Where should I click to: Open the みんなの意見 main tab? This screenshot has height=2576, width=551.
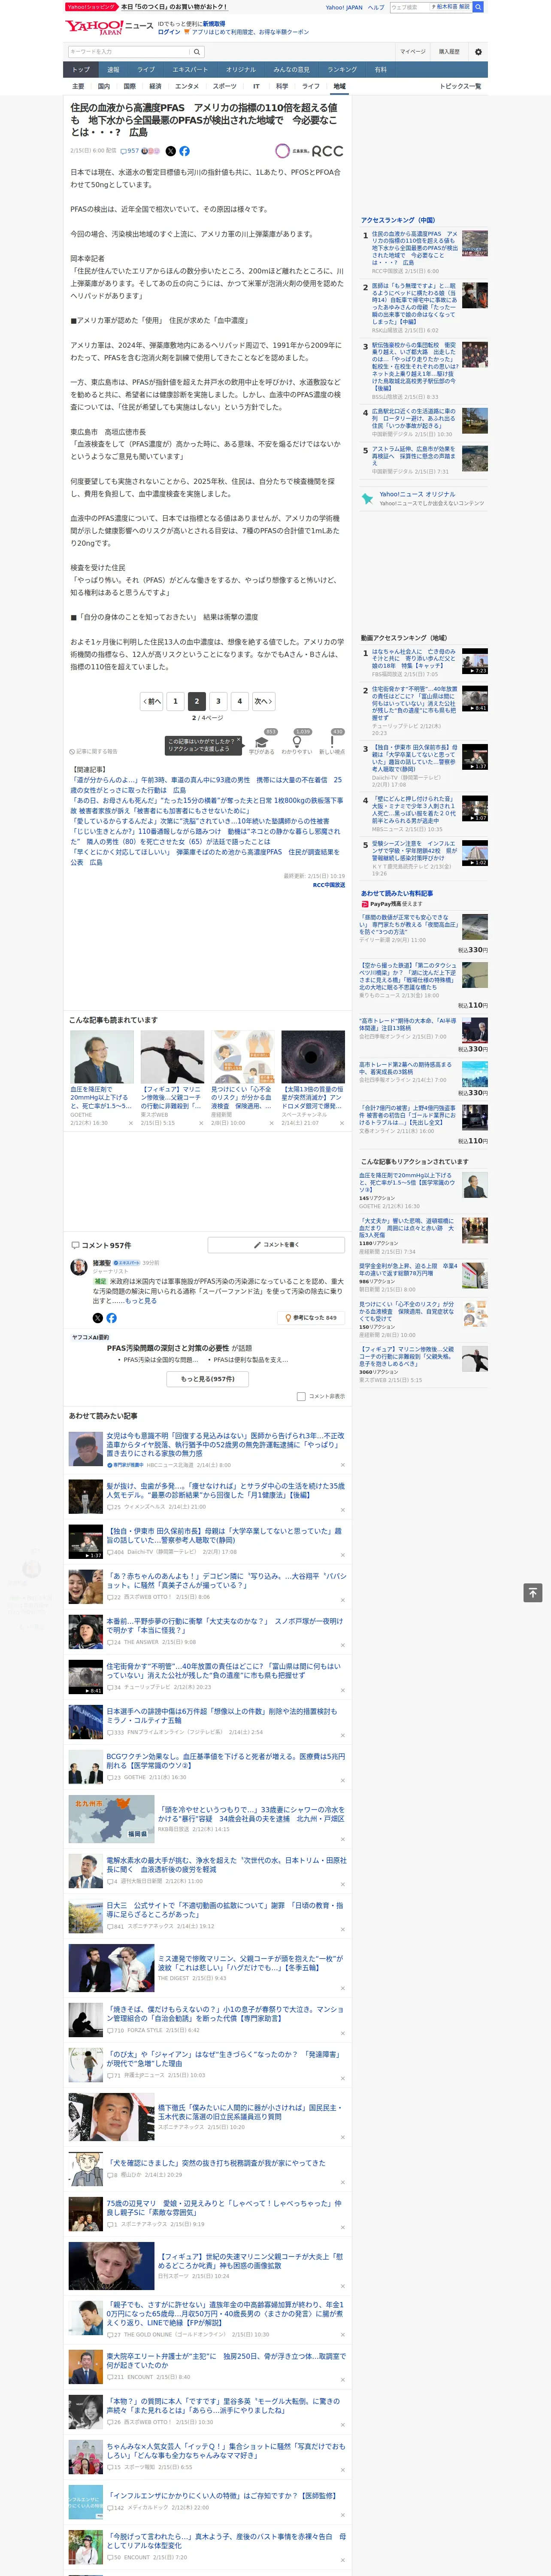pyautogui.click(x=291, y=69)
